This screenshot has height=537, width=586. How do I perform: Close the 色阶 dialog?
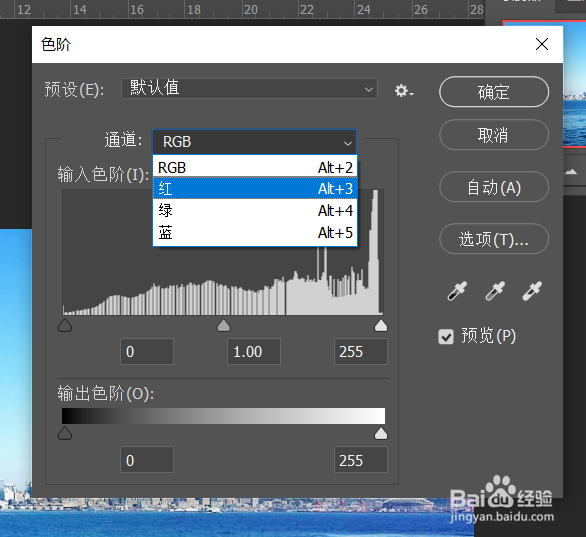click(x=542, y=44)
